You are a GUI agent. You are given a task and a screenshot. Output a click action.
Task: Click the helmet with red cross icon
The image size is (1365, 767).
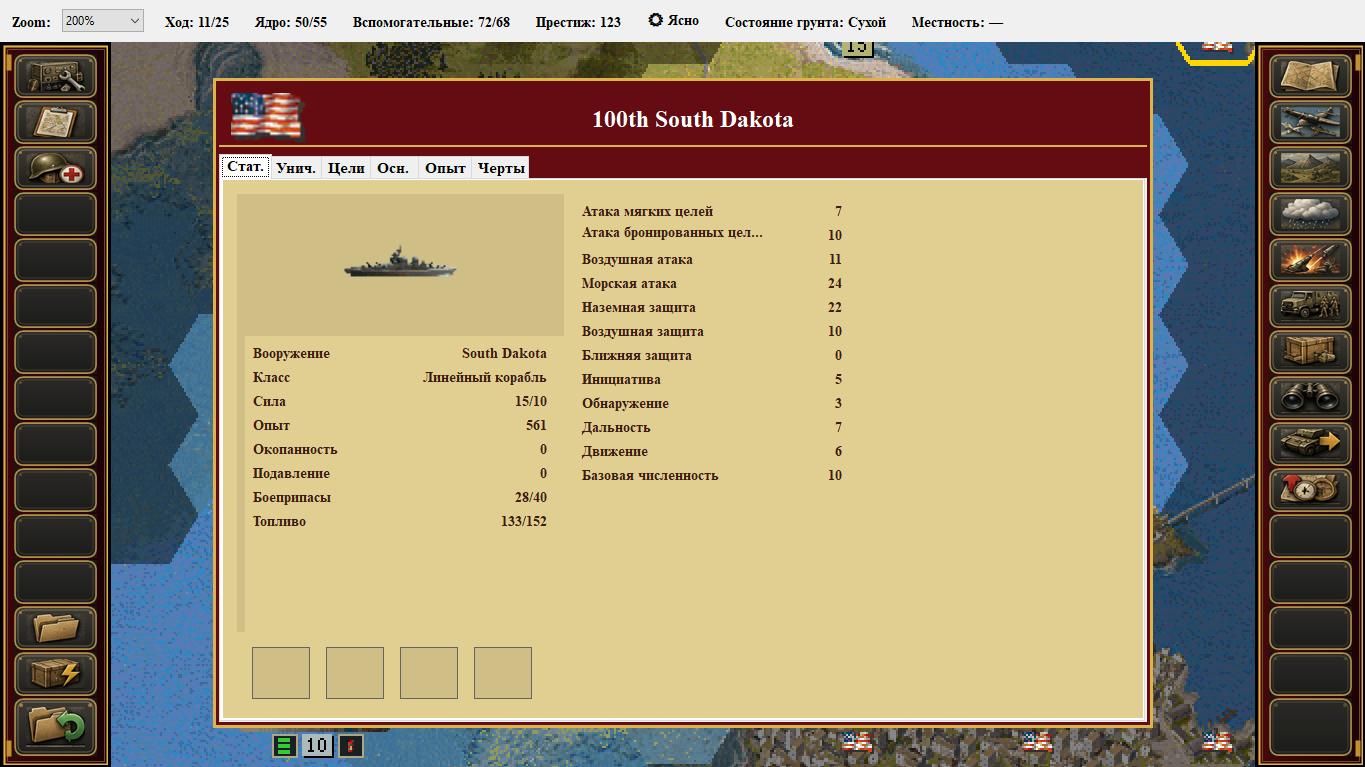pos(56,168)
